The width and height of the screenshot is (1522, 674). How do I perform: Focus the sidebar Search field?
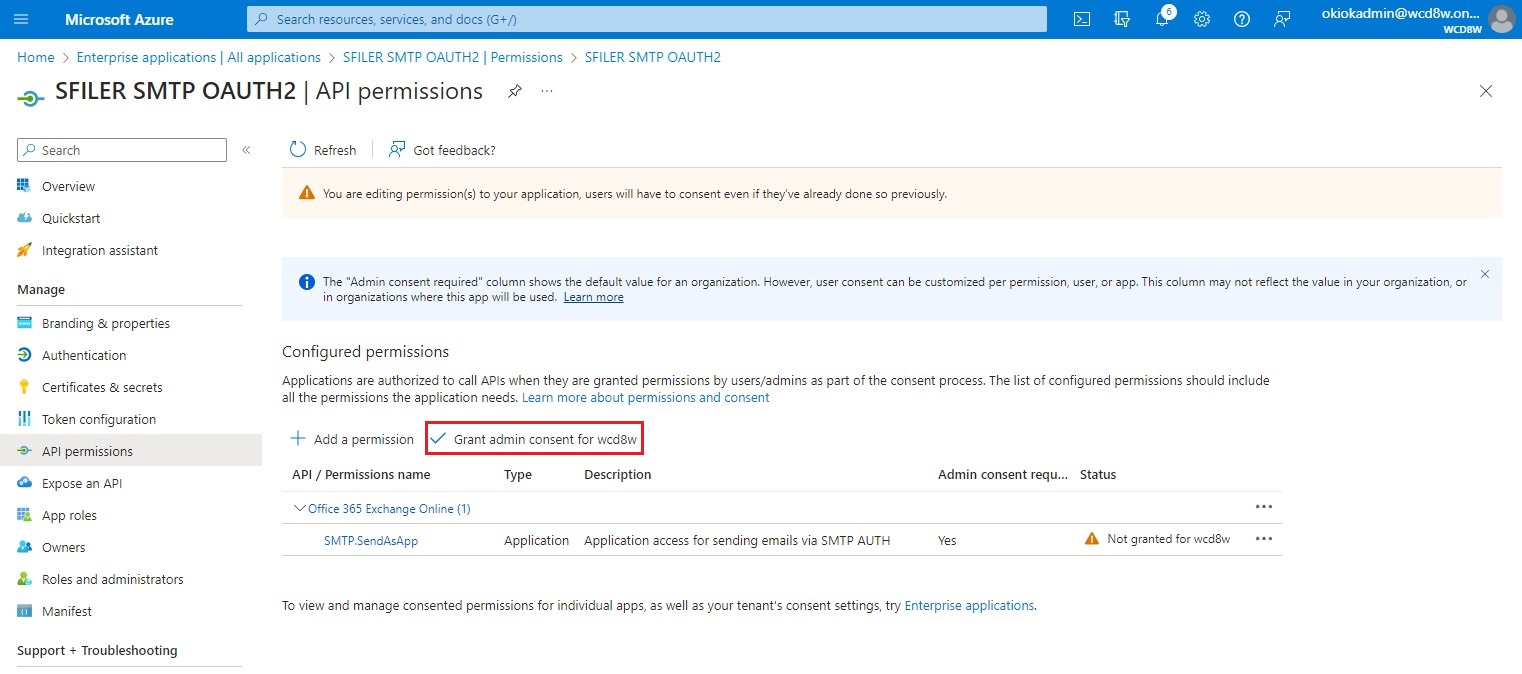(122, 150)
